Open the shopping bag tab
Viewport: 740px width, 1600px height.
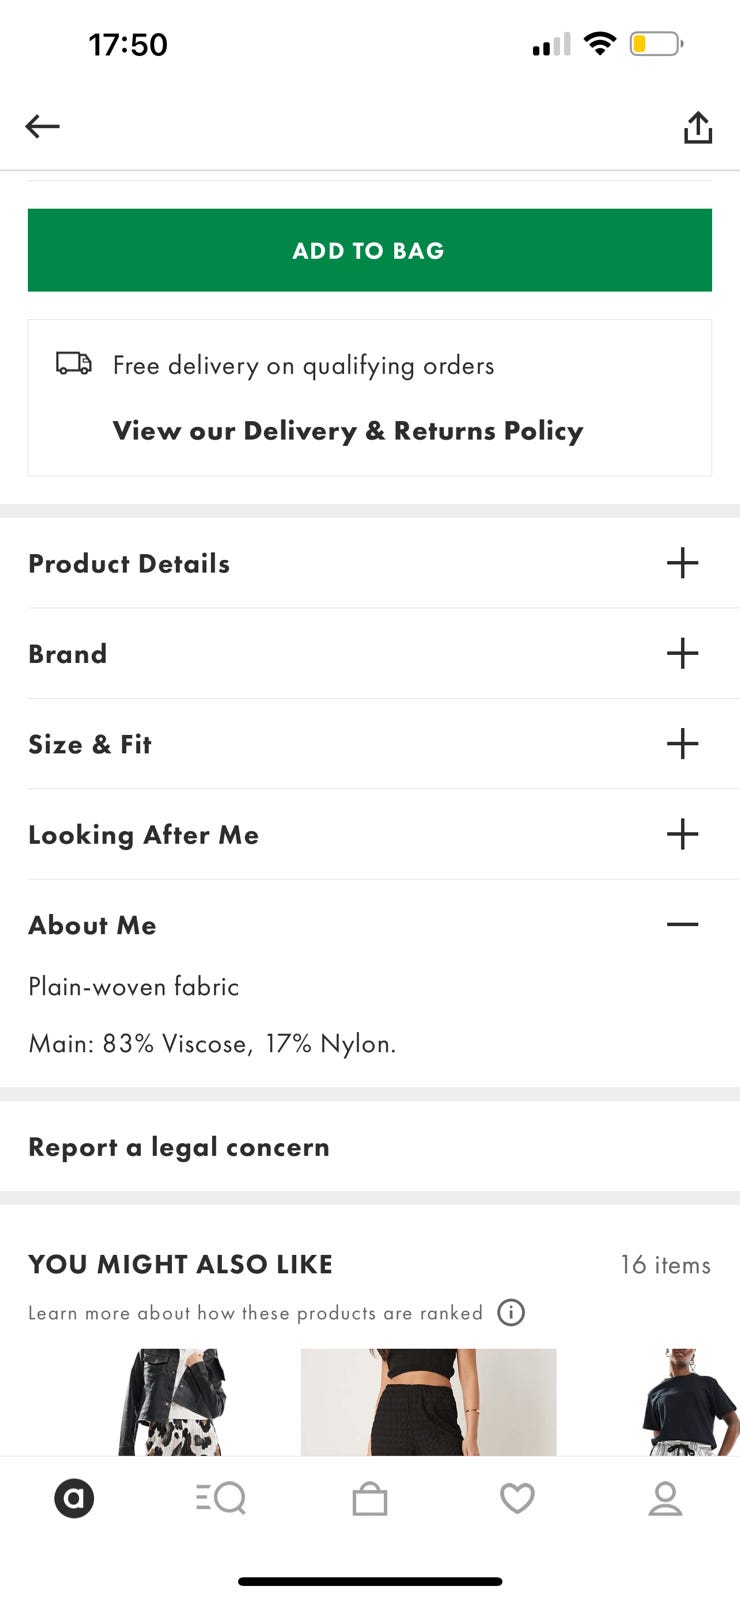pos(370,1498)
